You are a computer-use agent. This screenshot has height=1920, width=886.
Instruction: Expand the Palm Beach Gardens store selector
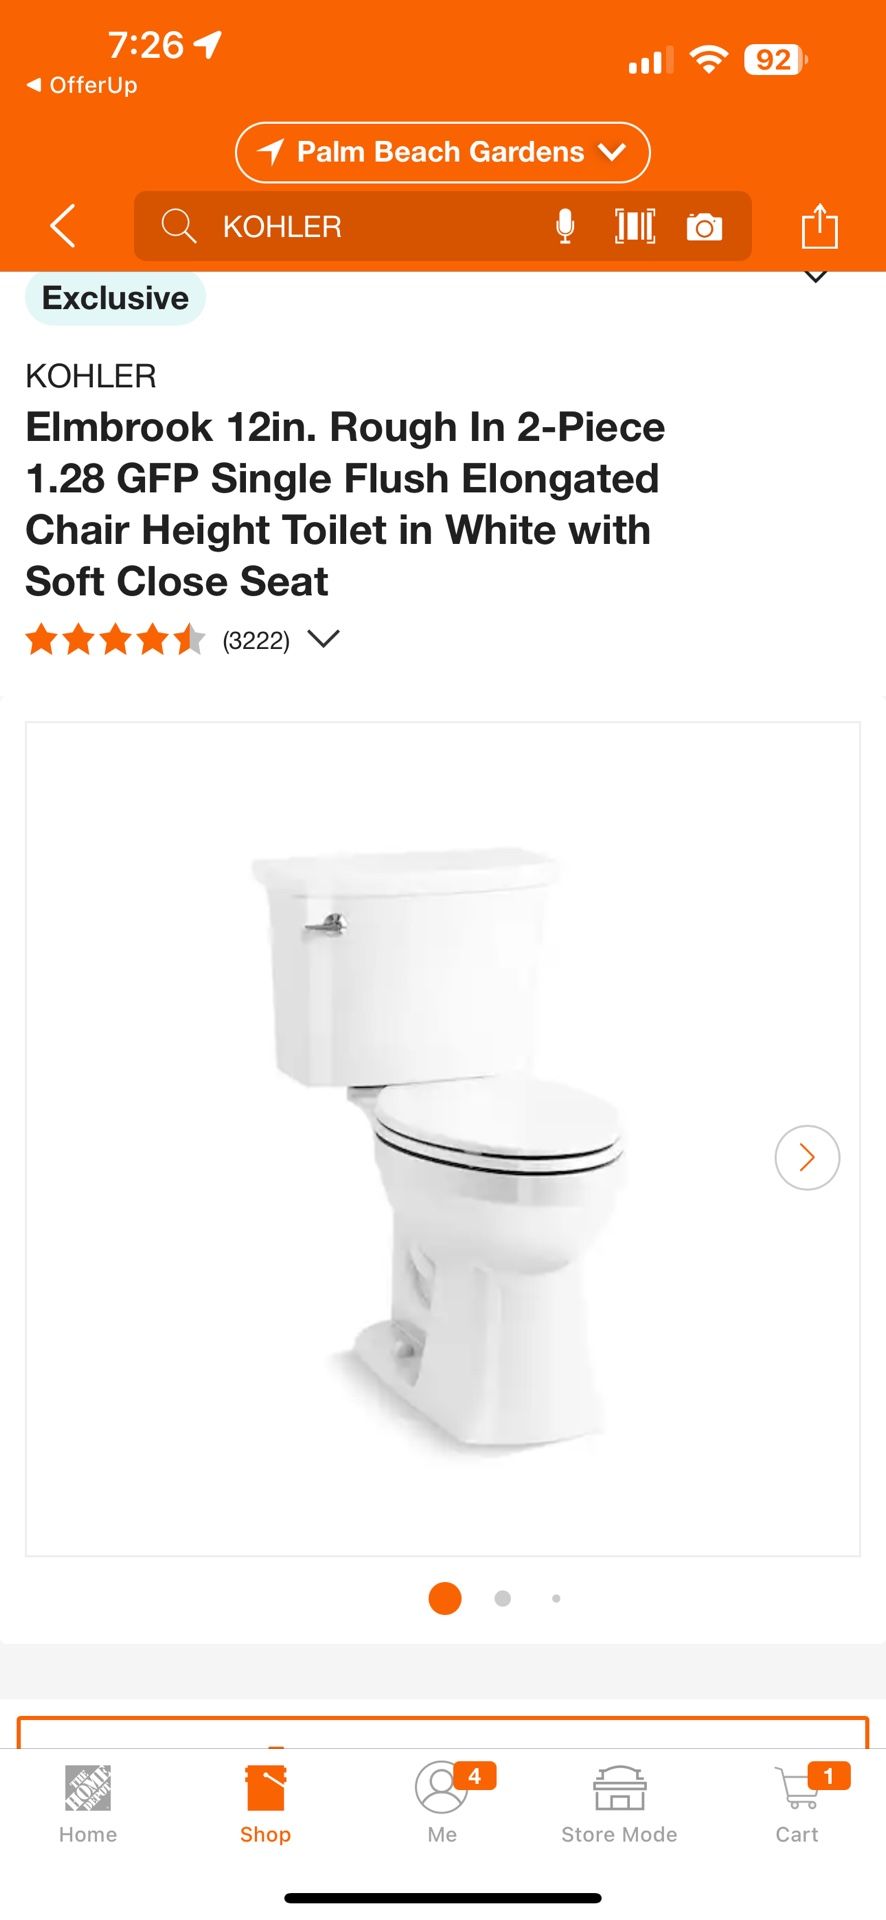(x=443, y=152)
